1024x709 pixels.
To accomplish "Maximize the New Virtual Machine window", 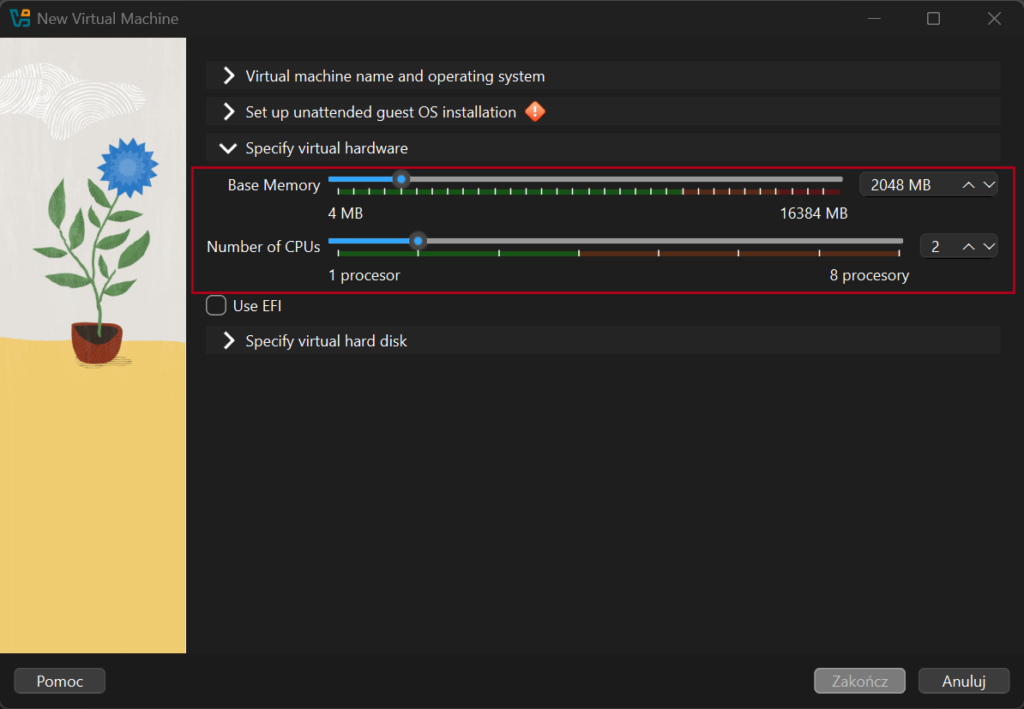I will click(x=933, y=18).
